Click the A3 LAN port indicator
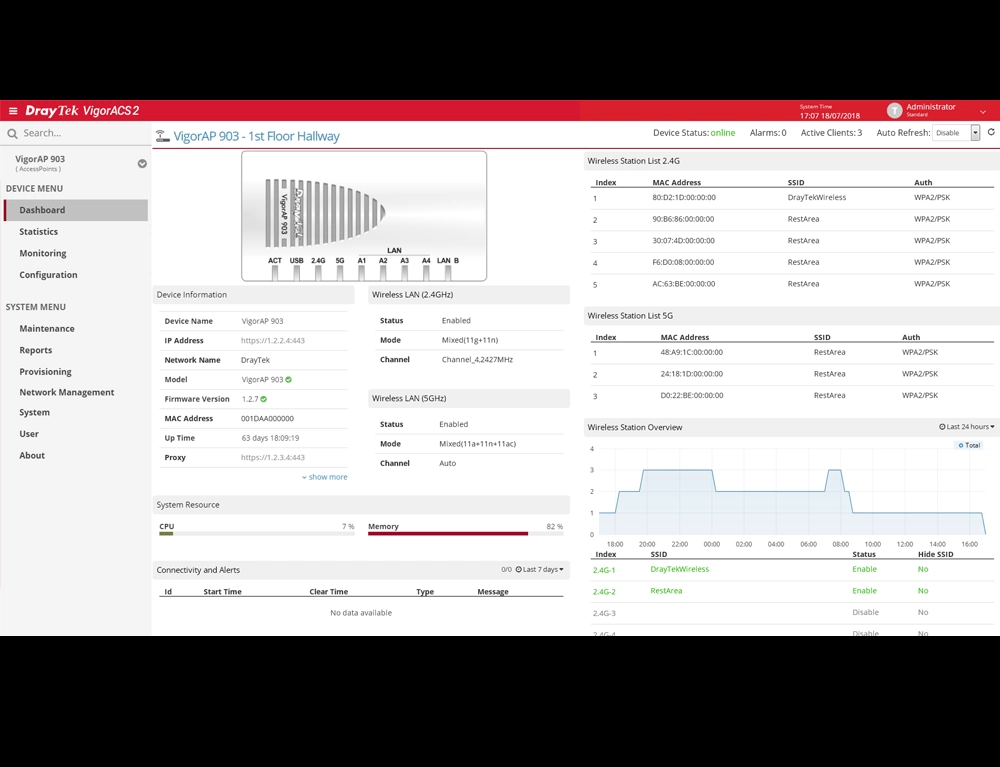The width and height of the screenshot is (1000, 767). tap(405, 273)
